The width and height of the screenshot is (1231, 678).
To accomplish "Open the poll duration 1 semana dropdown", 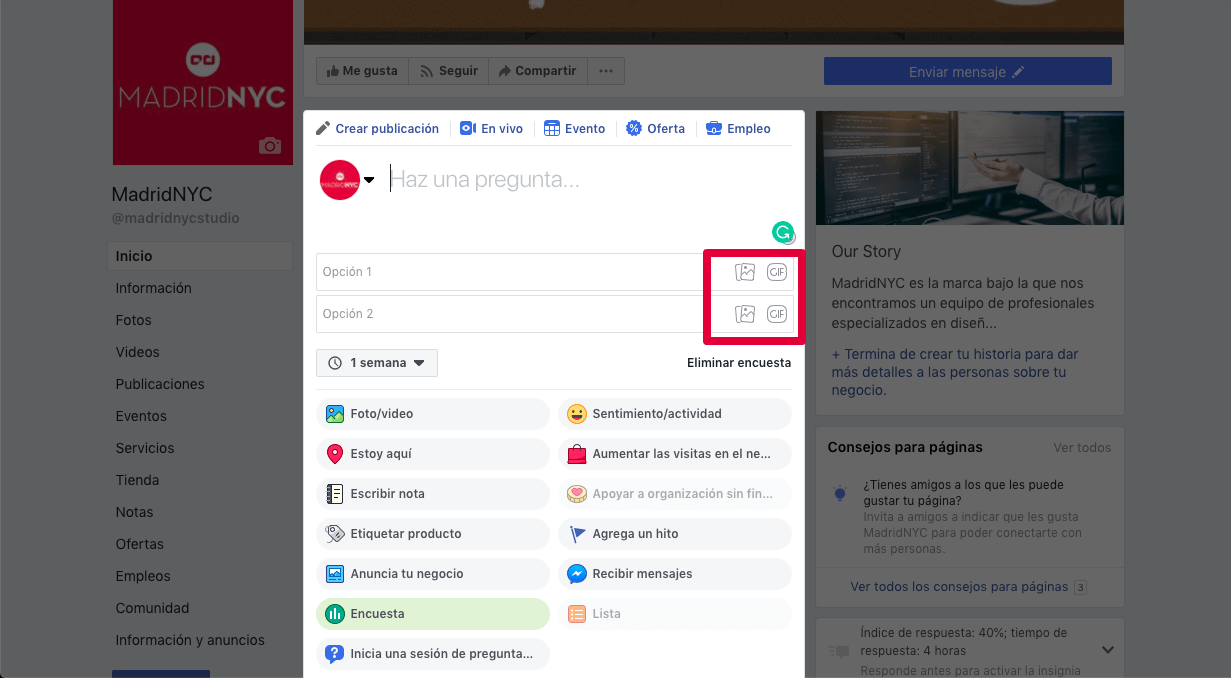I will (x=377, y=363).
